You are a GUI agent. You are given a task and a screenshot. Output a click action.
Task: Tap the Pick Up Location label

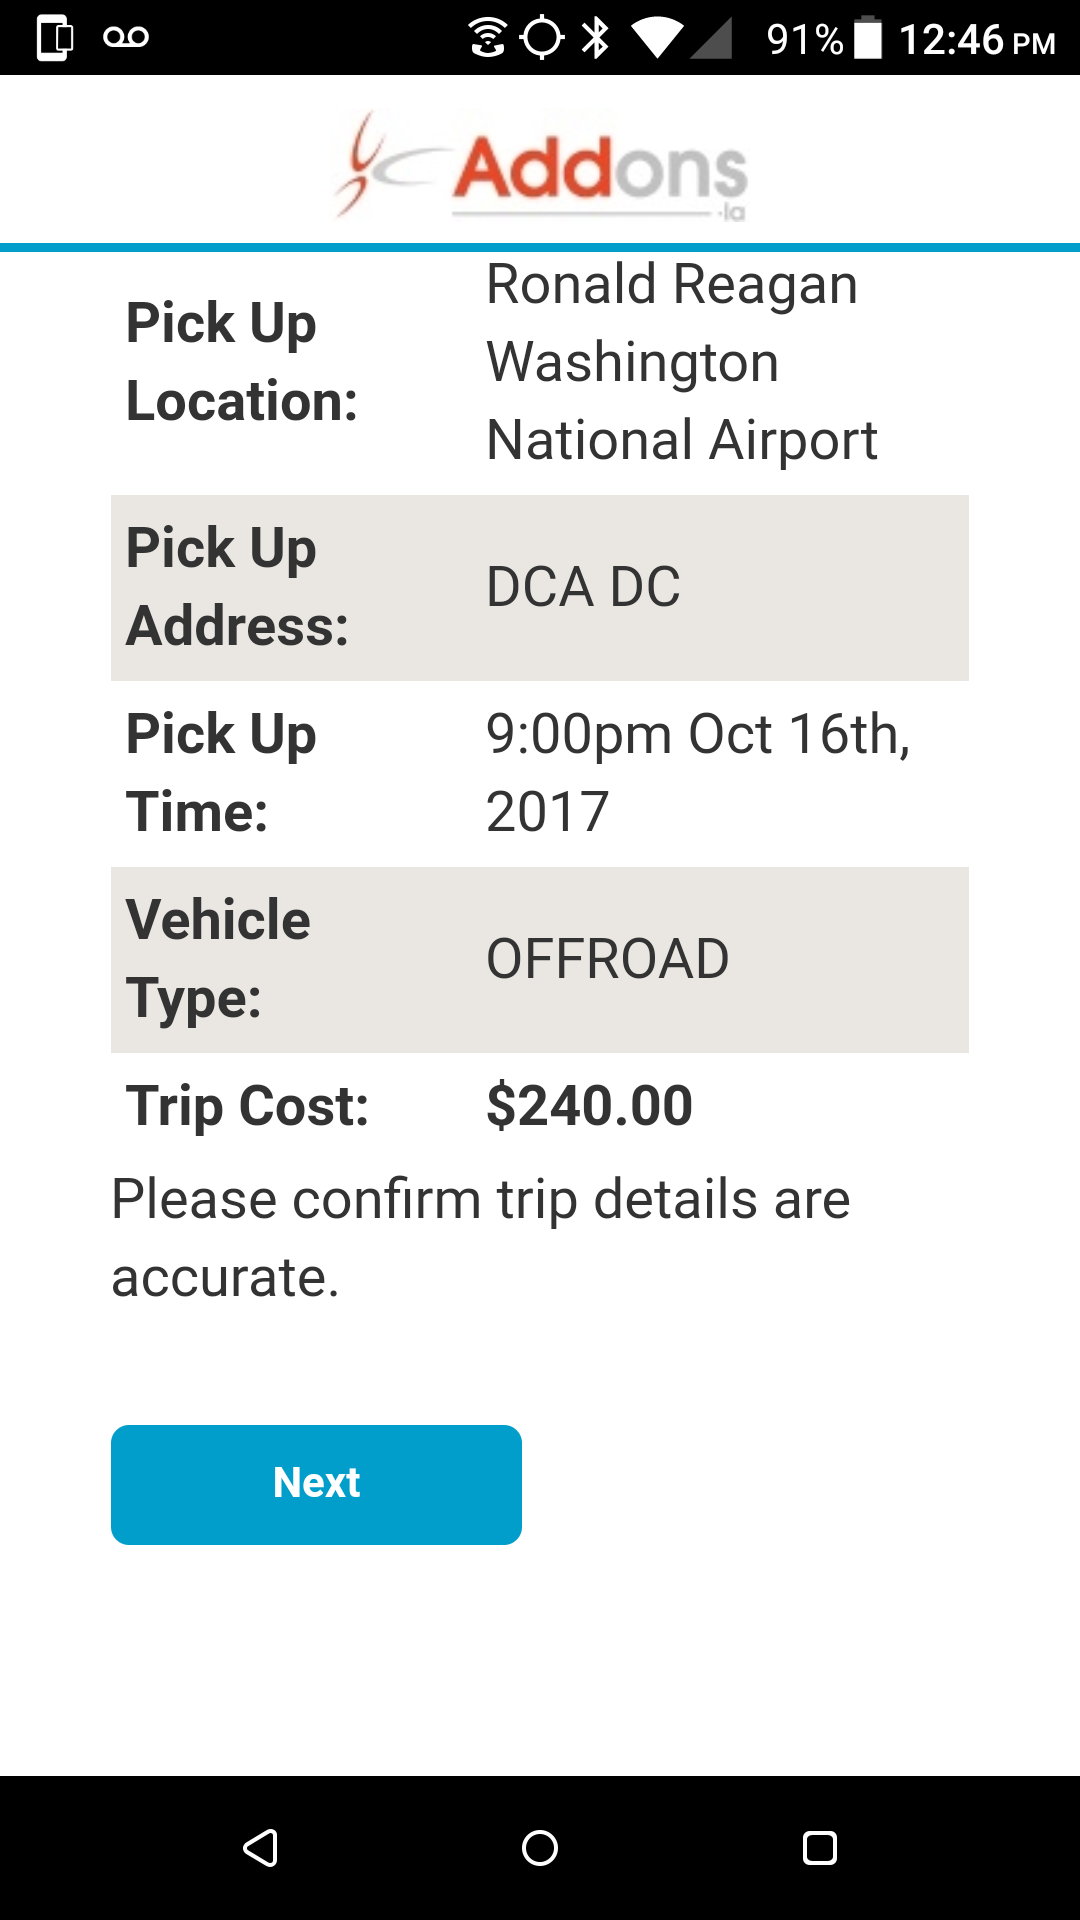[241, 362]
